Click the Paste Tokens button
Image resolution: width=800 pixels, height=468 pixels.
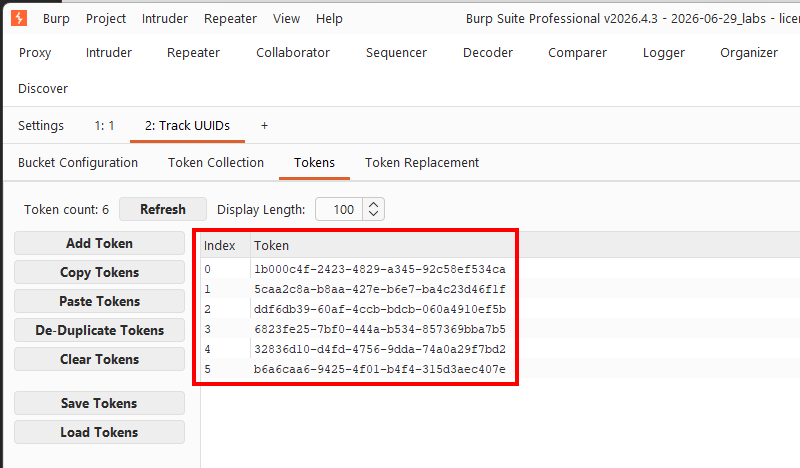99,302
